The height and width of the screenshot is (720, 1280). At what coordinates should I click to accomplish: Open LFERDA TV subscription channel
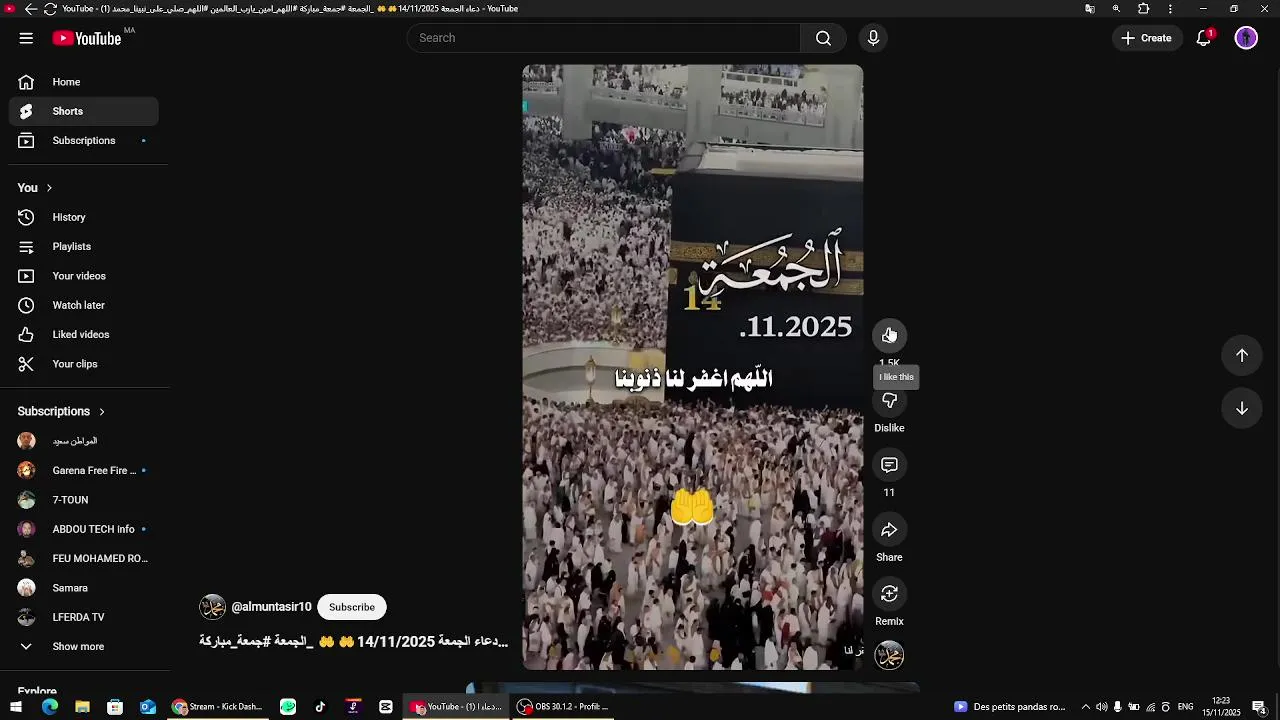pyautogui.click(x=84, y=617)
